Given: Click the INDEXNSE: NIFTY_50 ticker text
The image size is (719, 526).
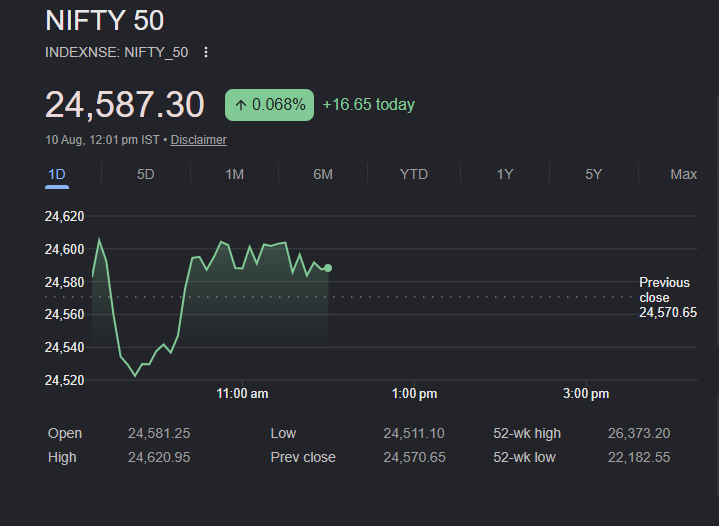Looking at the screenshot, I should point(116,52).
